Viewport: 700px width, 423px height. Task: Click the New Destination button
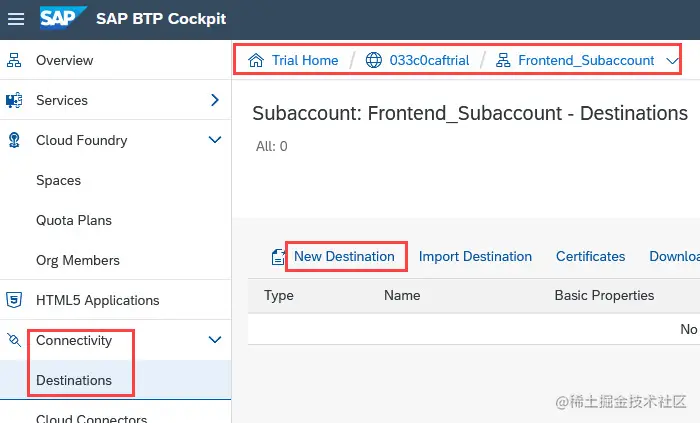344,257
